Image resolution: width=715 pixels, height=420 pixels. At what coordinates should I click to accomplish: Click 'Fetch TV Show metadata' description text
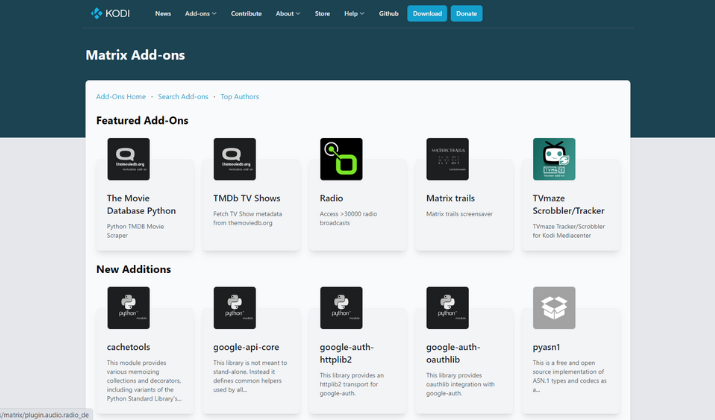click(x=248, y=218)
